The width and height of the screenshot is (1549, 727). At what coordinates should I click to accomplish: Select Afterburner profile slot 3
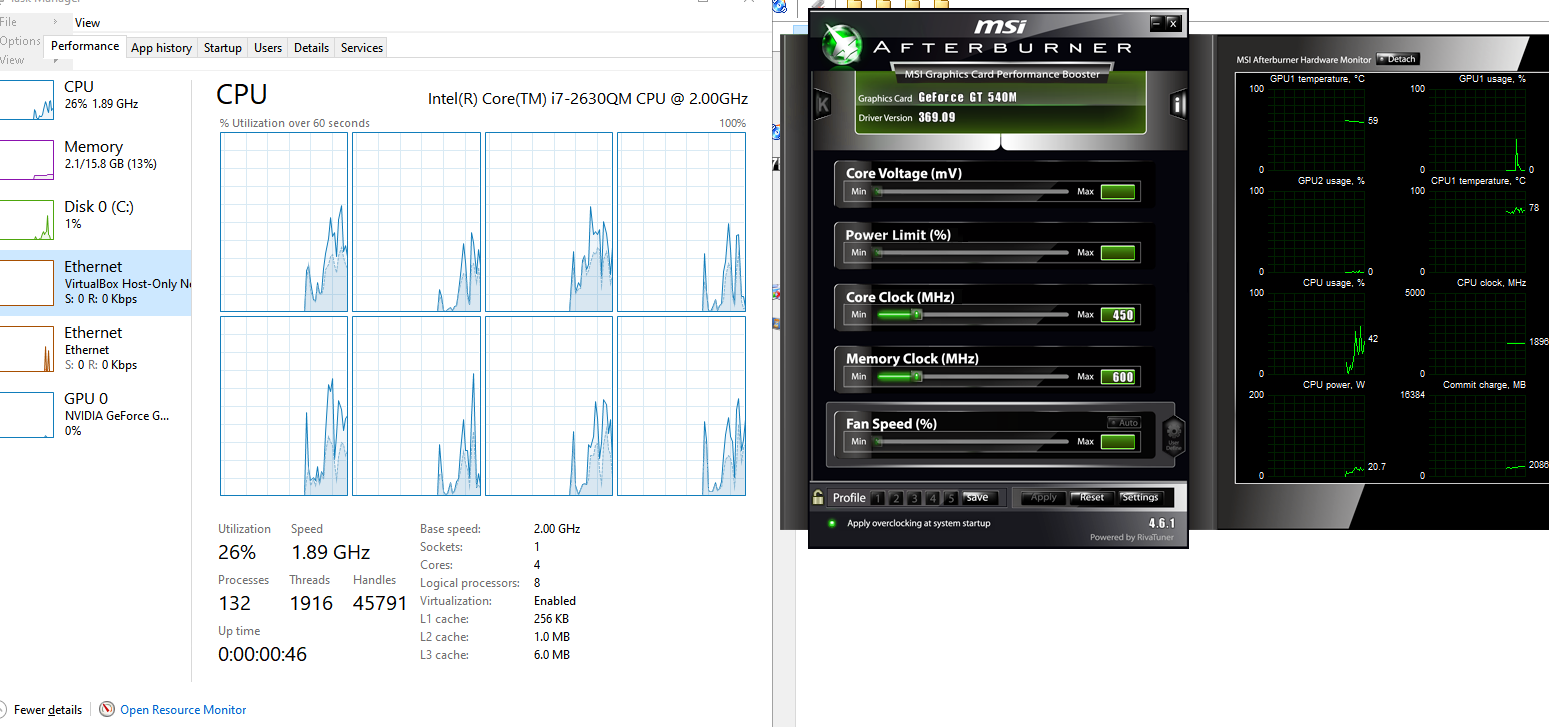click(x=914, y=498)
